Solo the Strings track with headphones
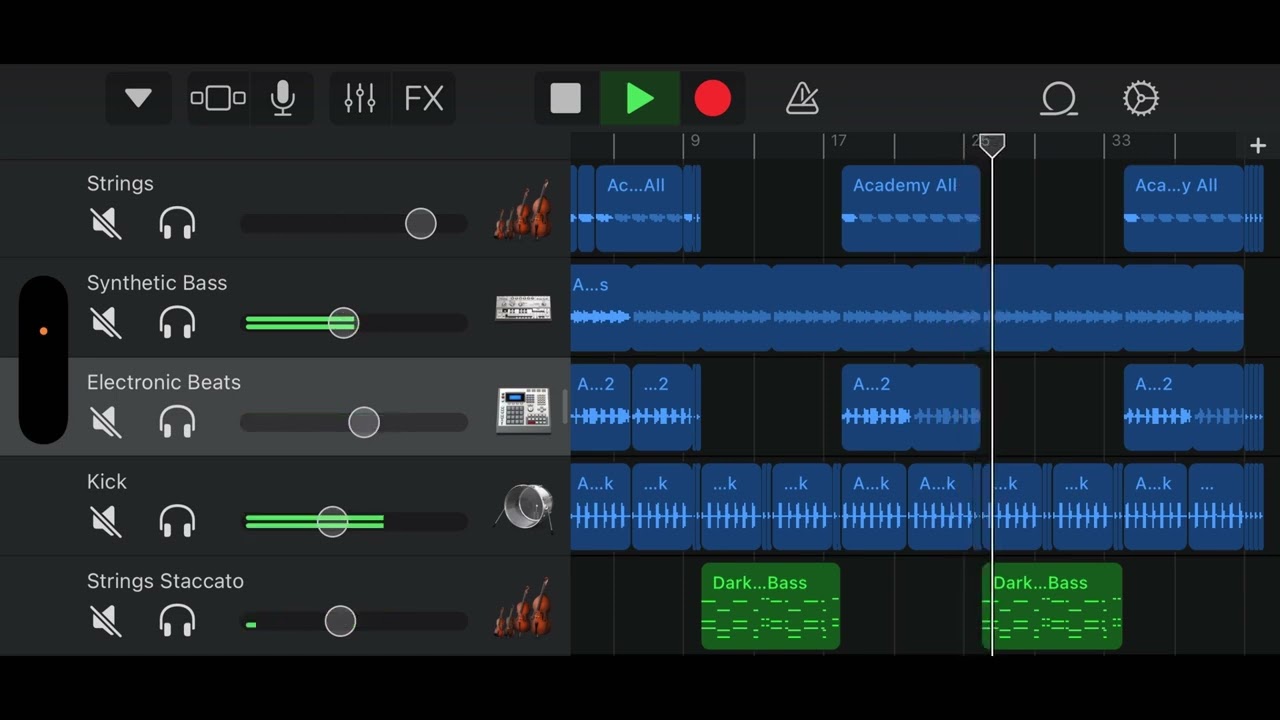Image resolution: width=1280 pixels, height=720 pixels. [177, 223]
